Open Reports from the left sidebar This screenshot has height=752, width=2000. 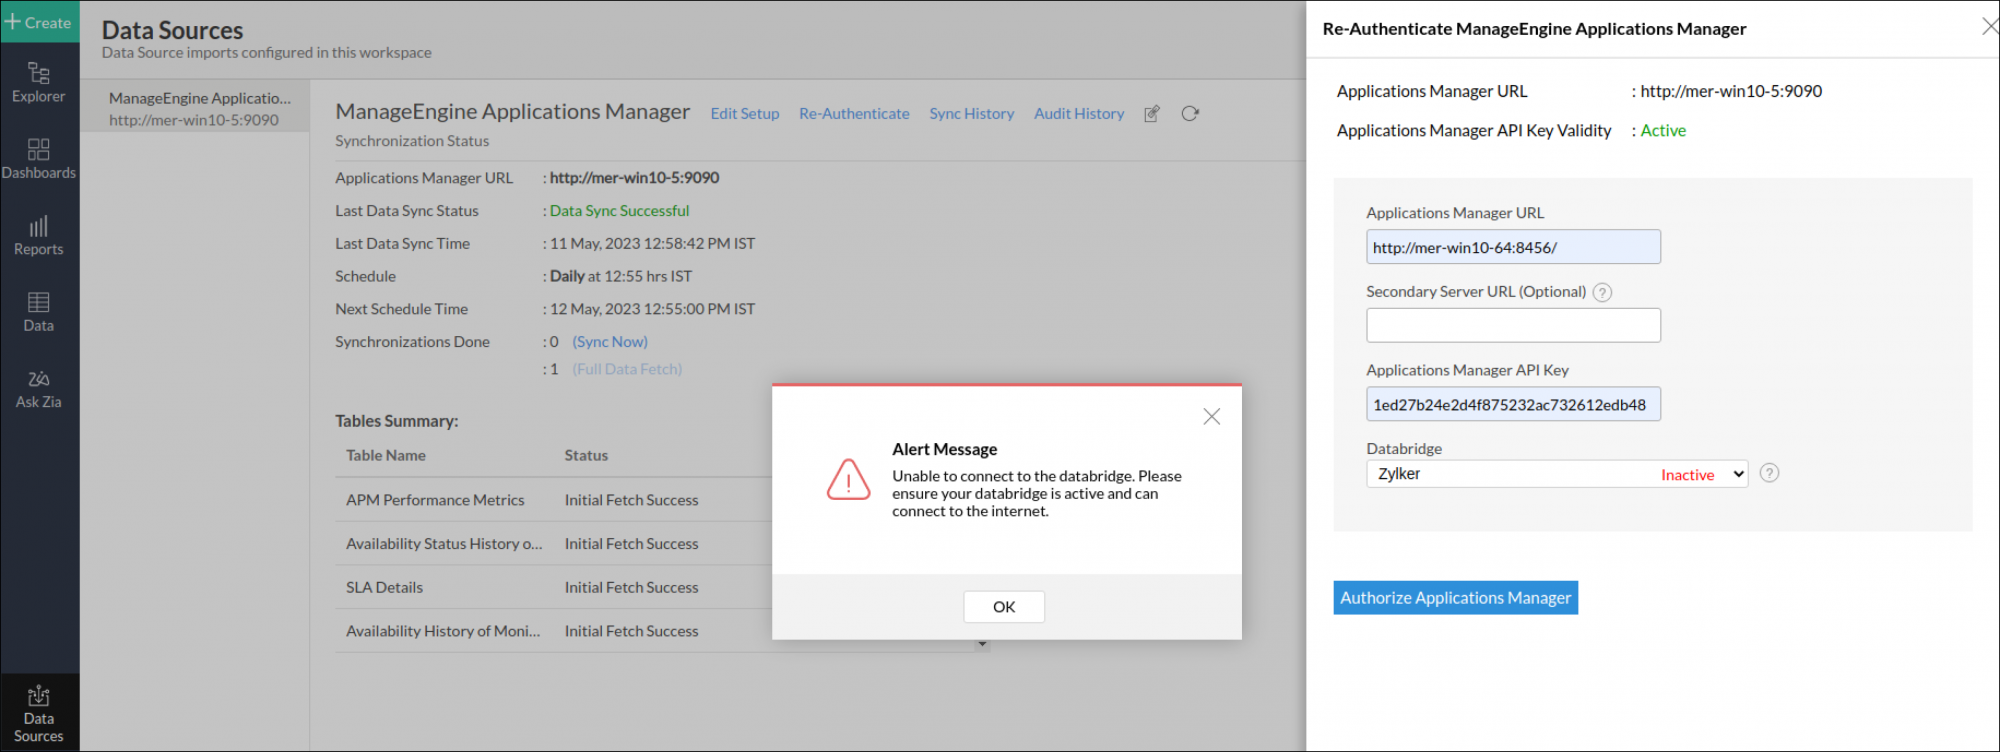[x=39, y=236]
